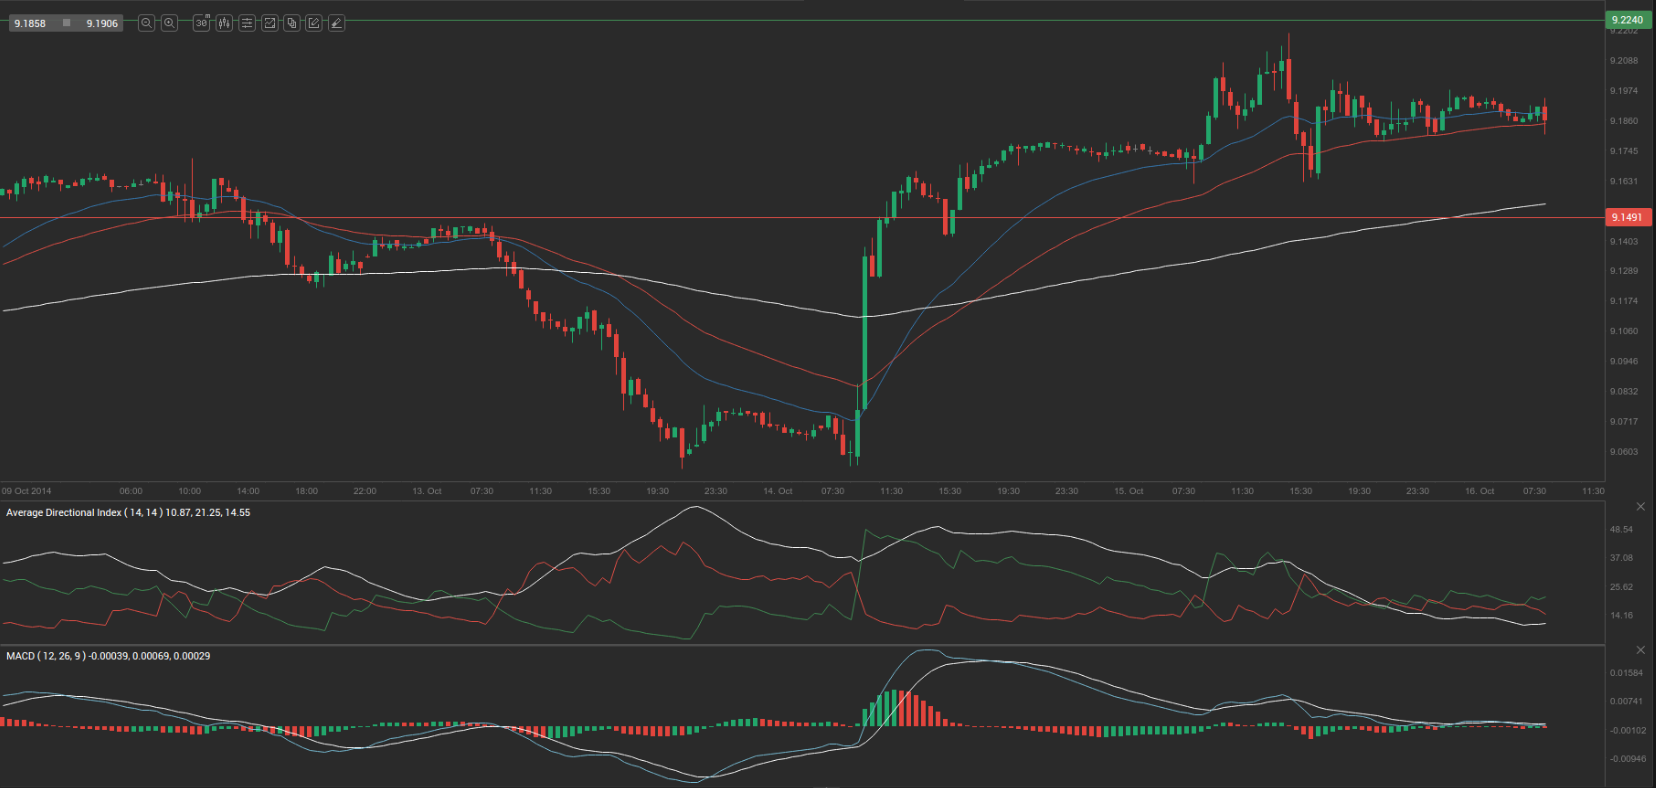Click the 14. Oct date on time axis
The image size is (1656, 788).
point(777,491)
